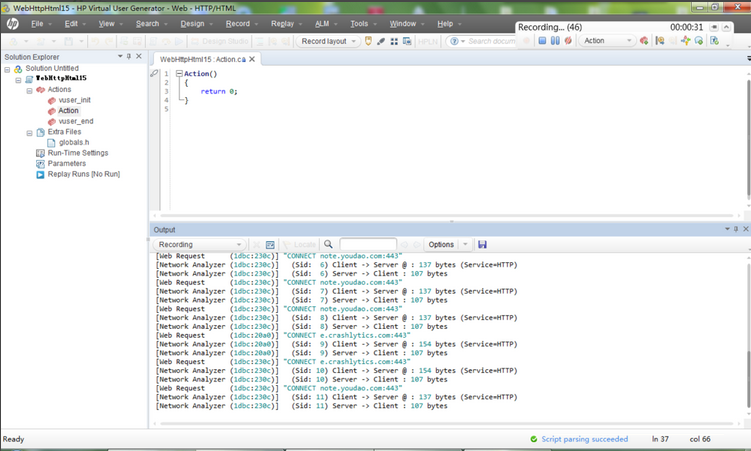Click the Options button in Output

point(441,245)
